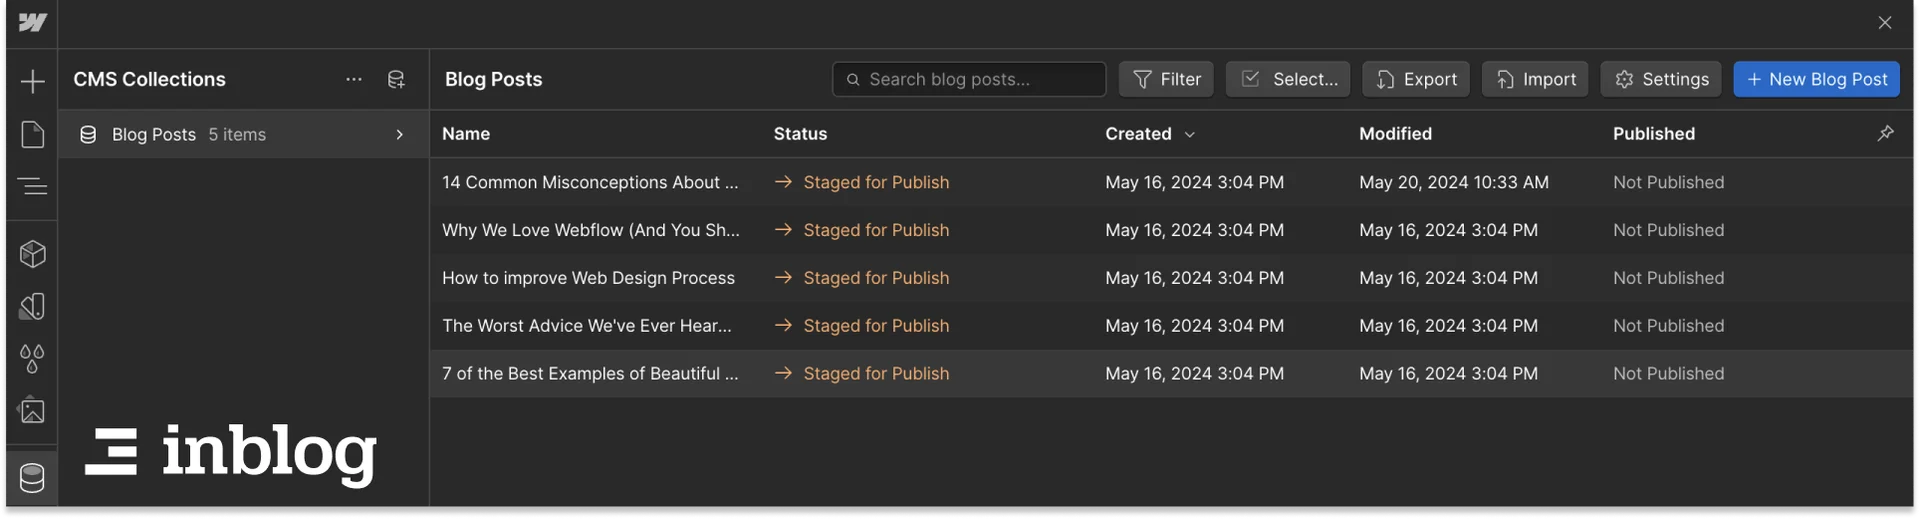This screenshot has height=519, width=1920.
Task: Open the Filter options
Action: tap(1166, 80)
